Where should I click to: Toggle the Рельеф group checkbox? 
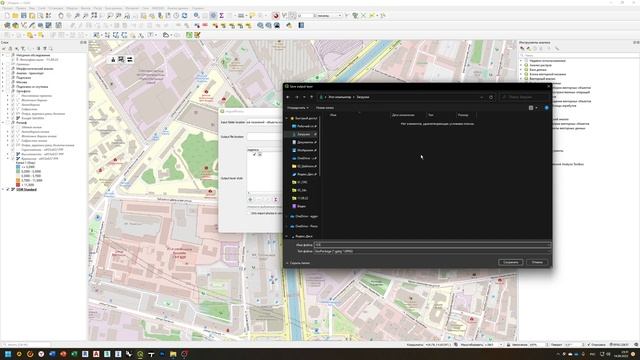[8, 122]
